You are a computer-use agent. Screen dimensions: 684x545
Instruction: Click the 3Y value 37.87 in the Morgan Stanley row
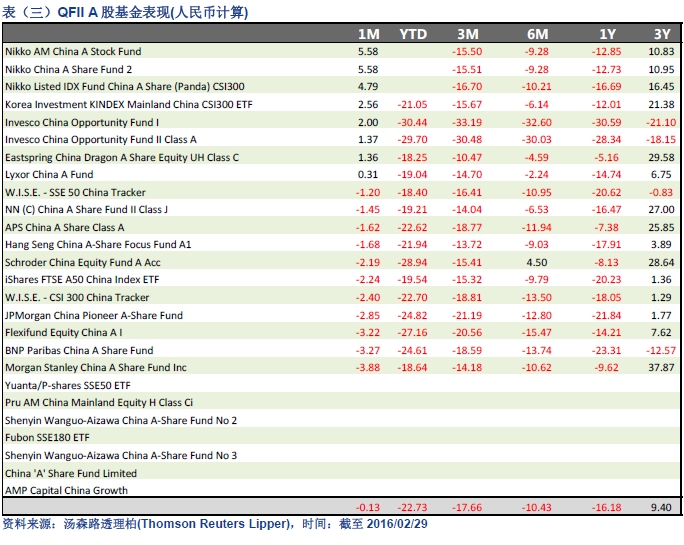tap(661, 368)
